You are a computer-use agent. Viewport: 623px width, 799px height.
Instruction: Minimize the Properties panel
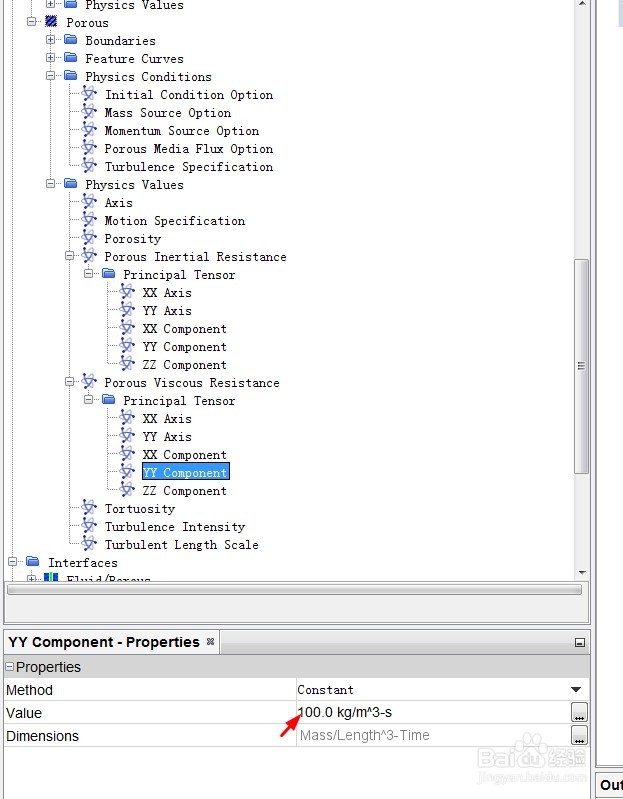pyautogui.click(x=580, y=643)
